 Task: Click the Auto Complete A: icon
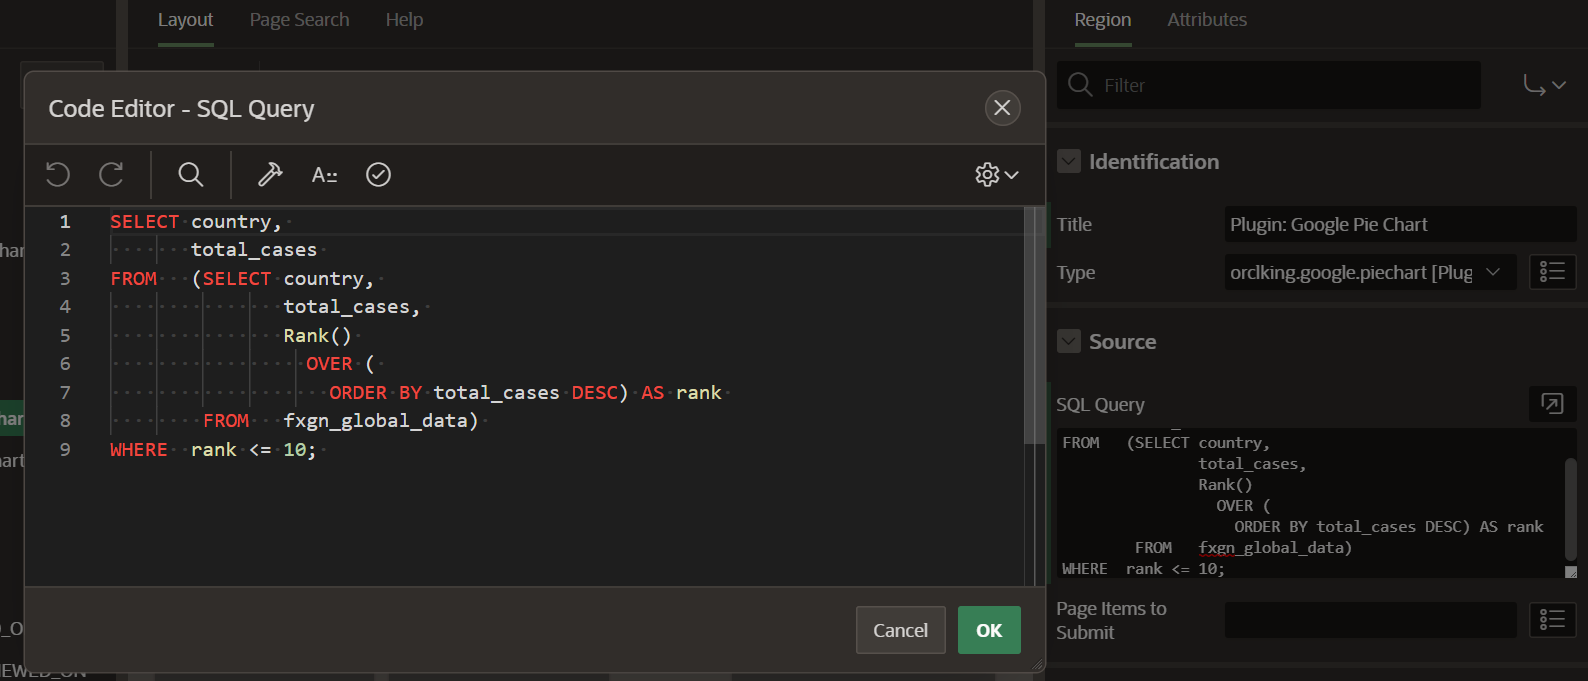(x=324, y=175)
